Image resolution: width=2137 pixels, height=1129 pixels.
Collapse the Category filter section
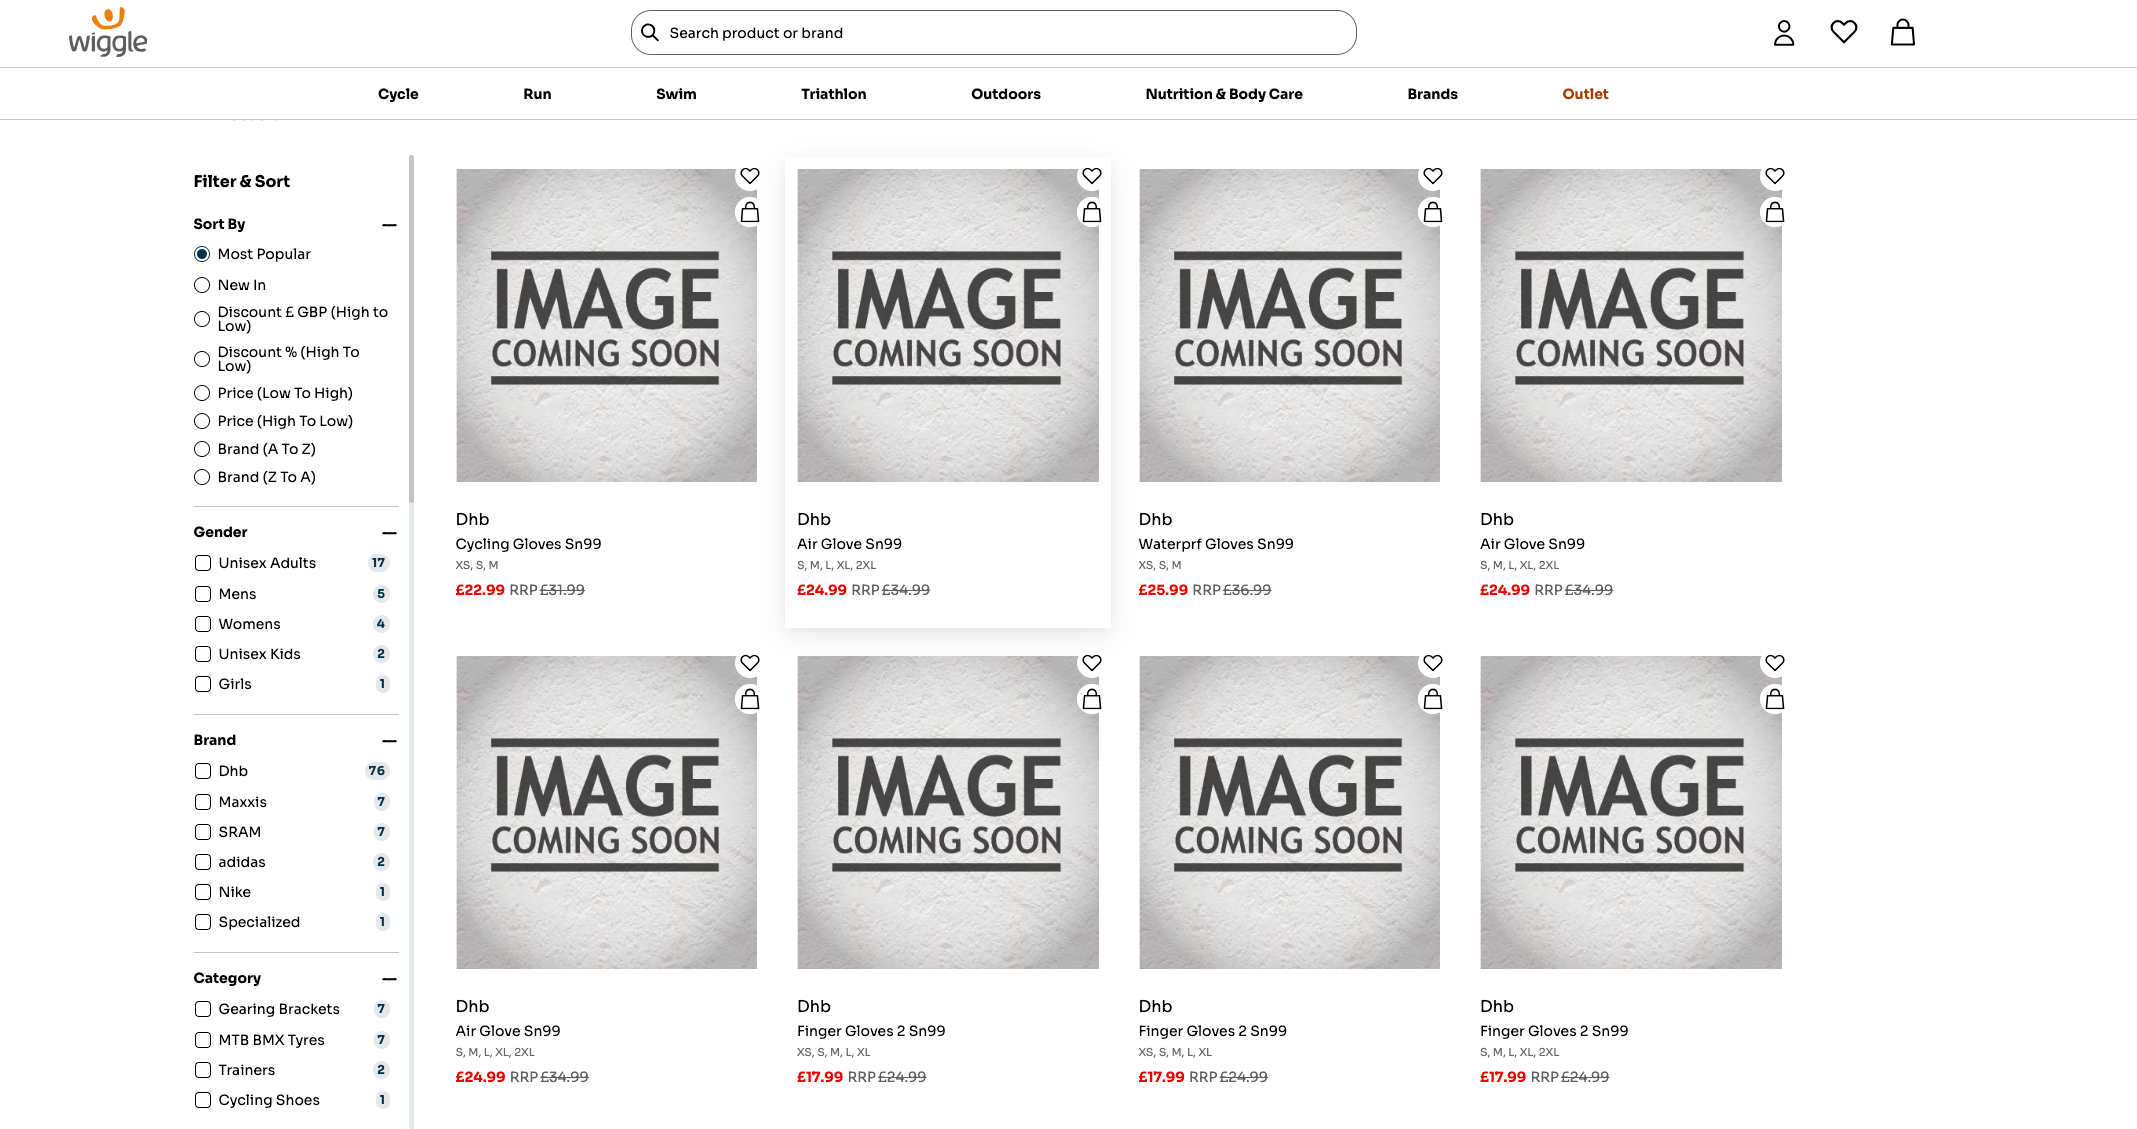point(389,979)
